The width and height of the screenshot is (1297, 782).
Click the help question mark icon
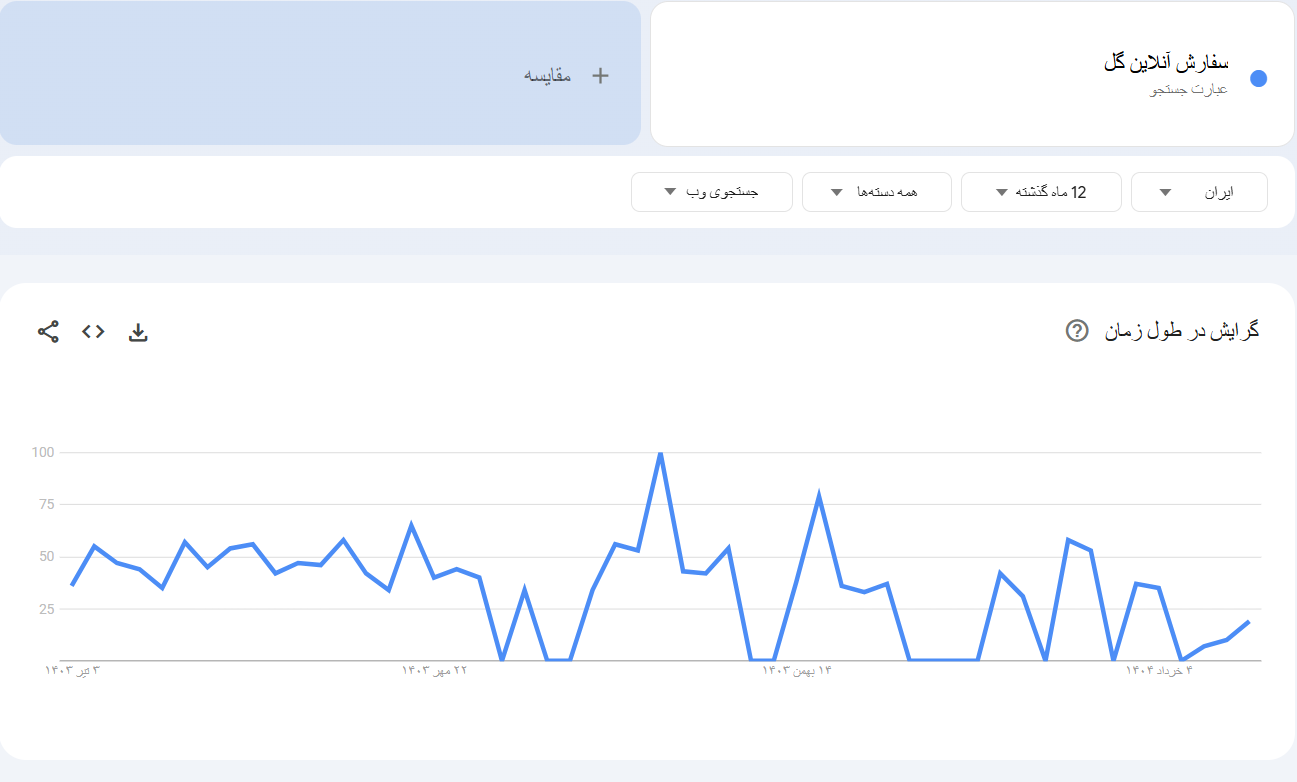[x=1077, y=331]
